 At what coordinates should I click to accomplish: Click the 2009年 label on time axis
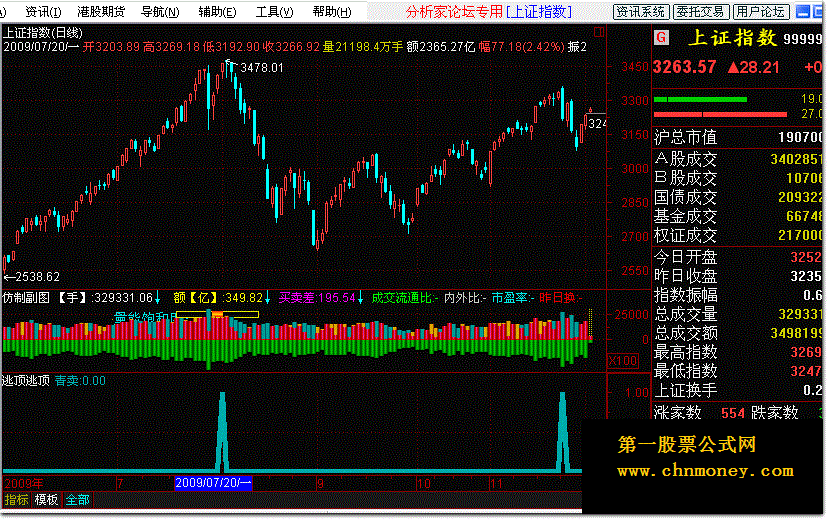coord(24,483)
